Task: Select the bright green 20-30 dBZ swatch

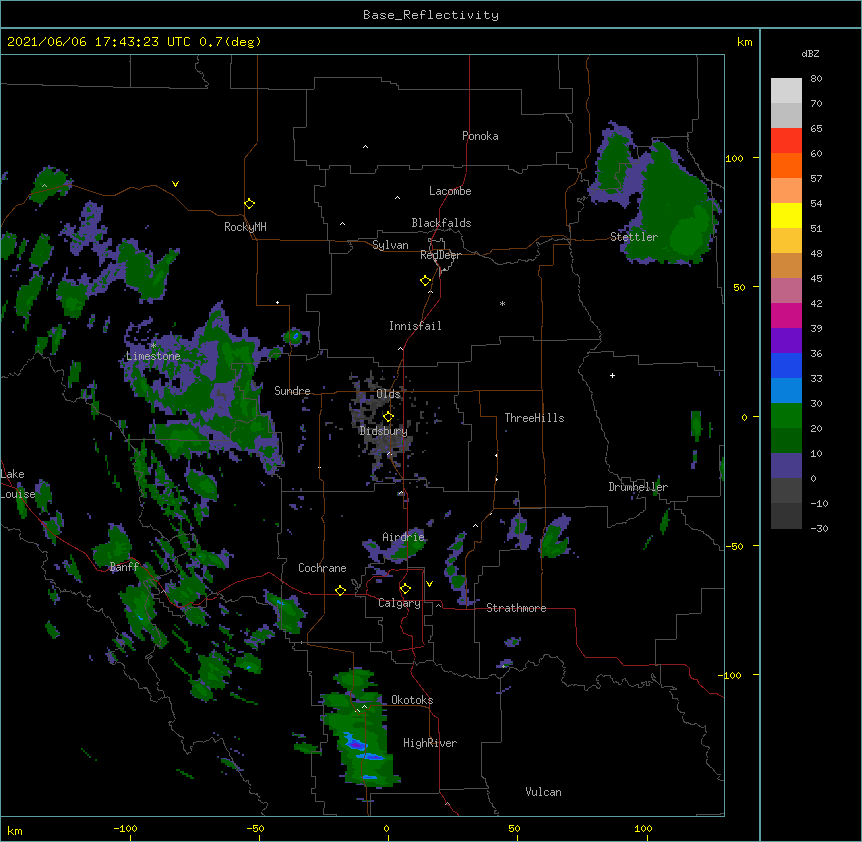Action: click(786, 416)
